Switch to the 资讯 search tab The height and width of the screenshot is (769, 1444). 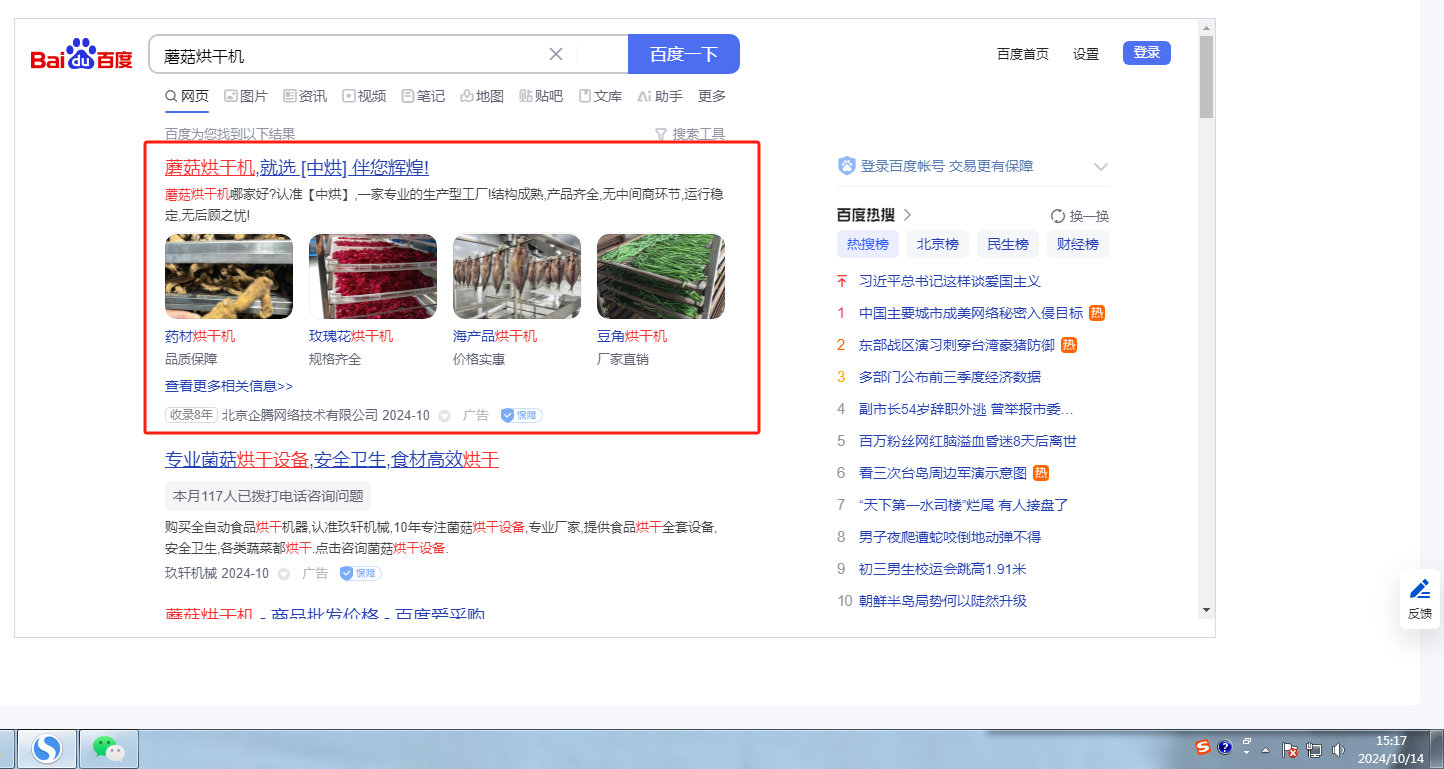click(x=305, y=96)
